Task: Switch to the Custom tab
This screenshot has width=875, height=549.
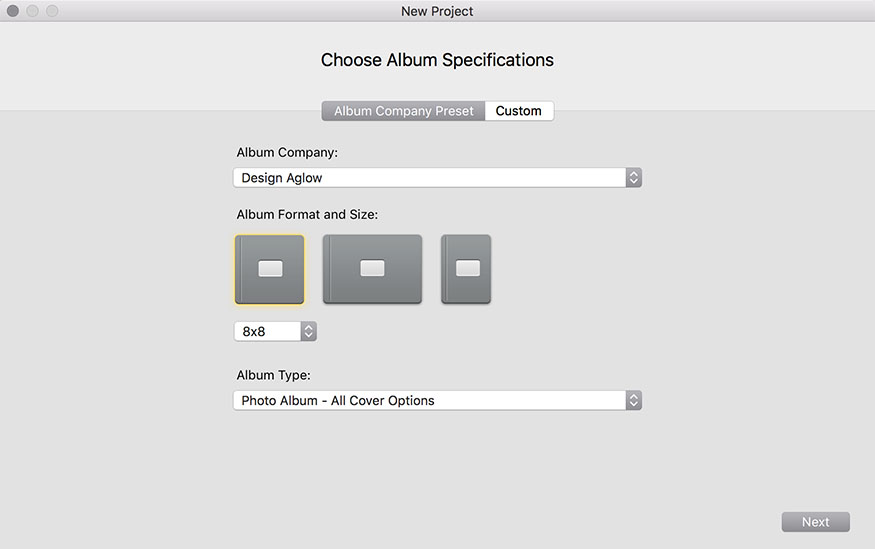Action: [519, 111]
